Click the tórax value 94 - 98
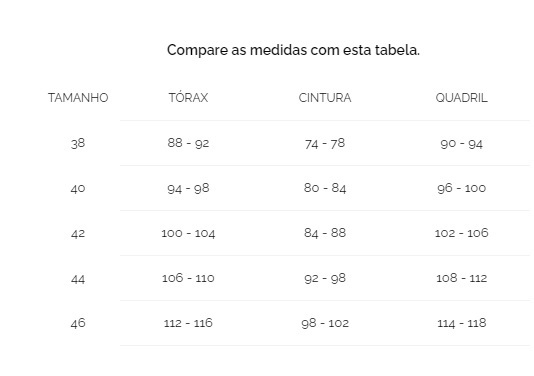Viewport: 534px width, 376px height. 188,188
